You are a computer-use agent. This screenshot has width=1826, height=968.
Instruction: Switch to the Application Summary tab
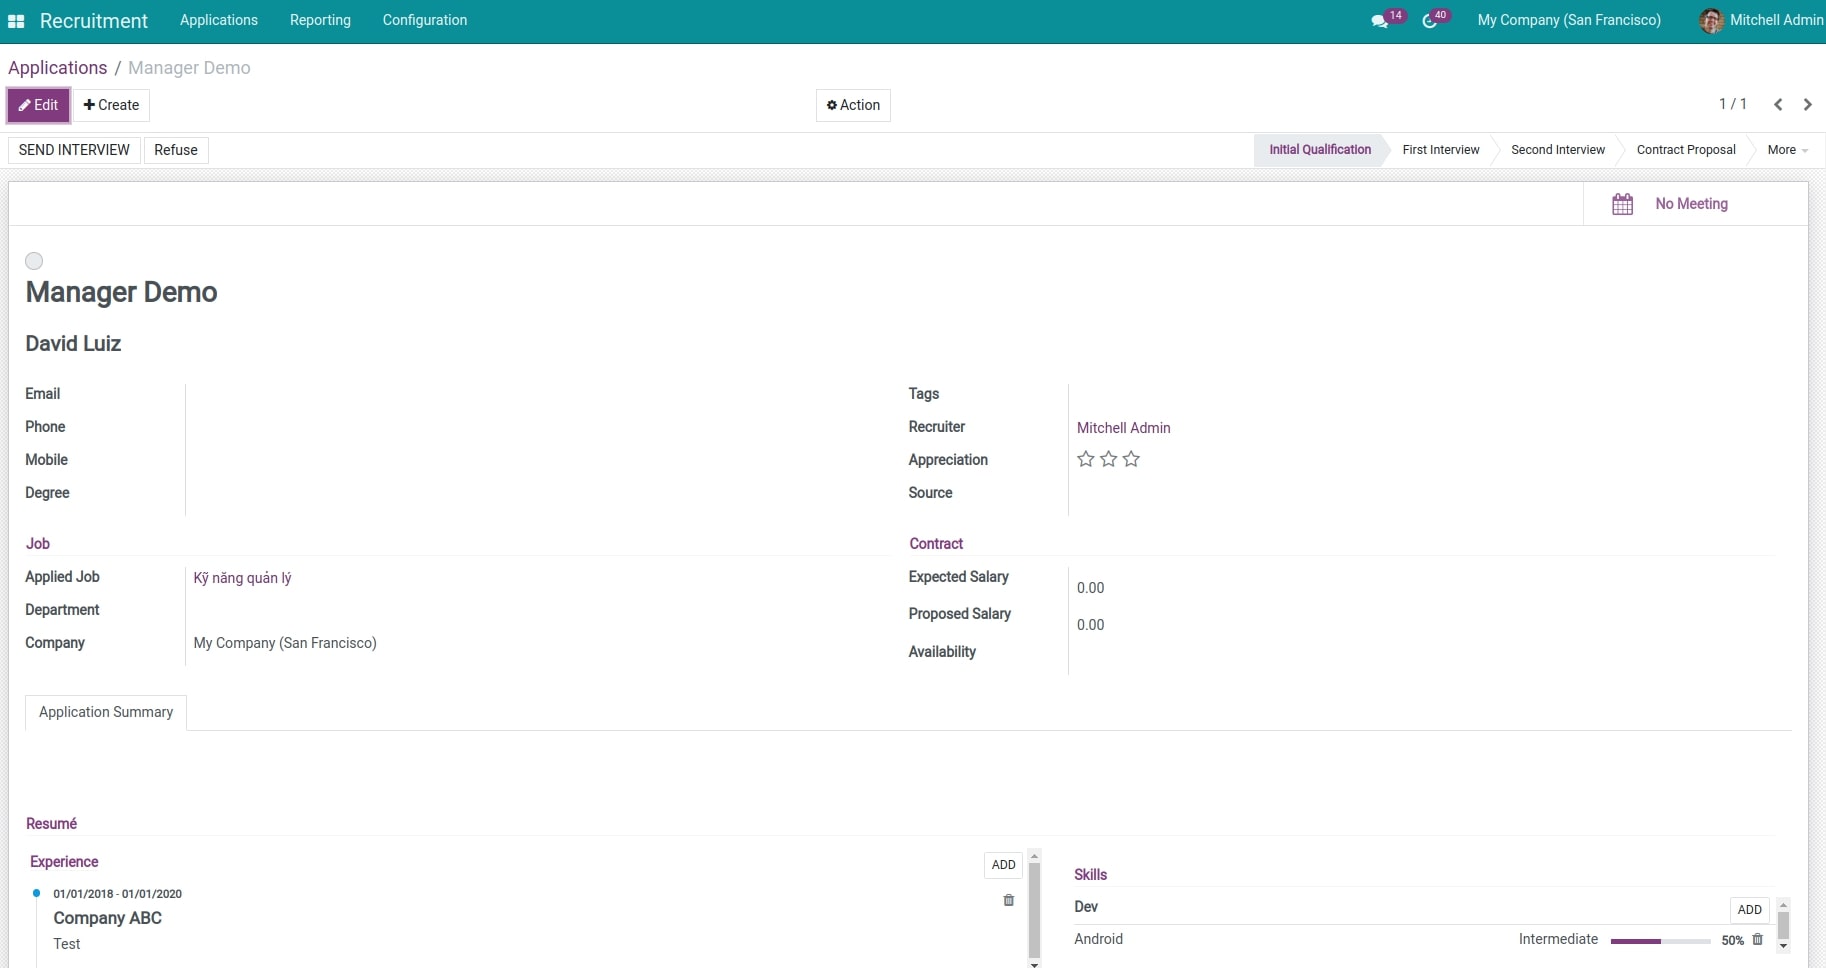tap(105, 712)
